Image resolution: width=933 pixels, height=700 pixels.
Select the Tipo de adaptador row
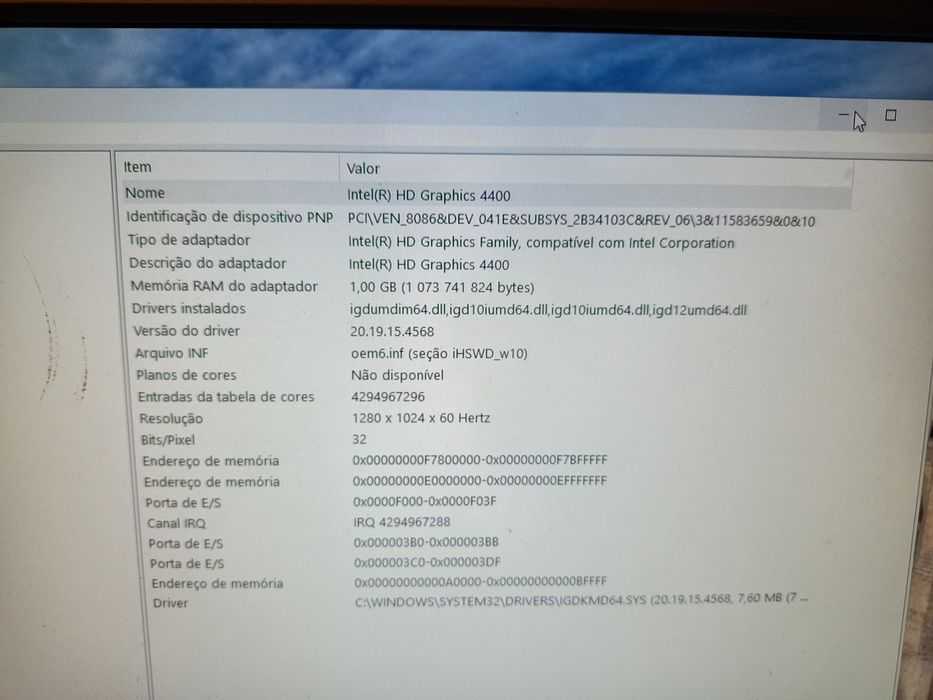(430, 241)
